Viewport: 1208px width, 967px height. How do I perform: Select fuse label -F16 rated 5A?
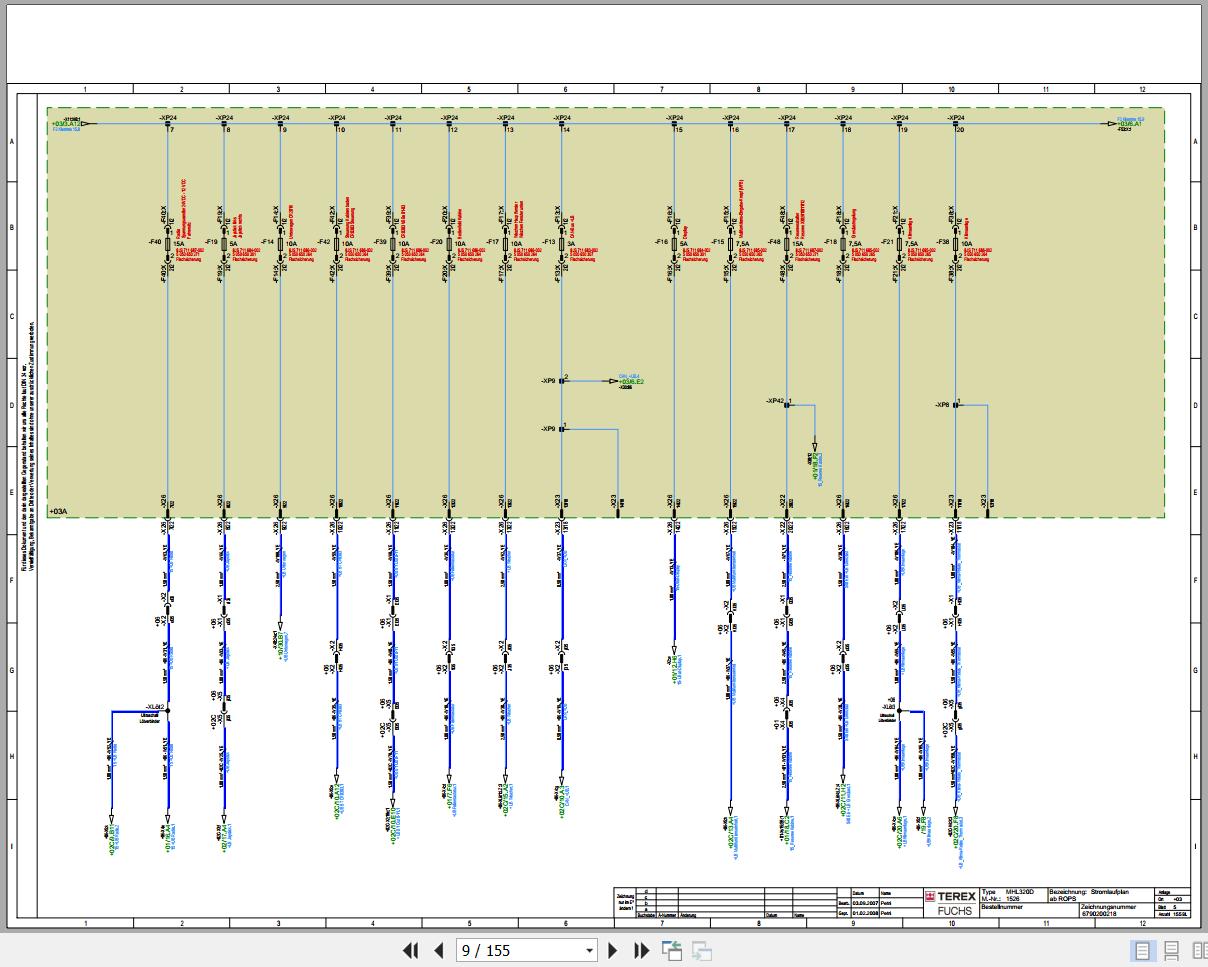(661, 242)
